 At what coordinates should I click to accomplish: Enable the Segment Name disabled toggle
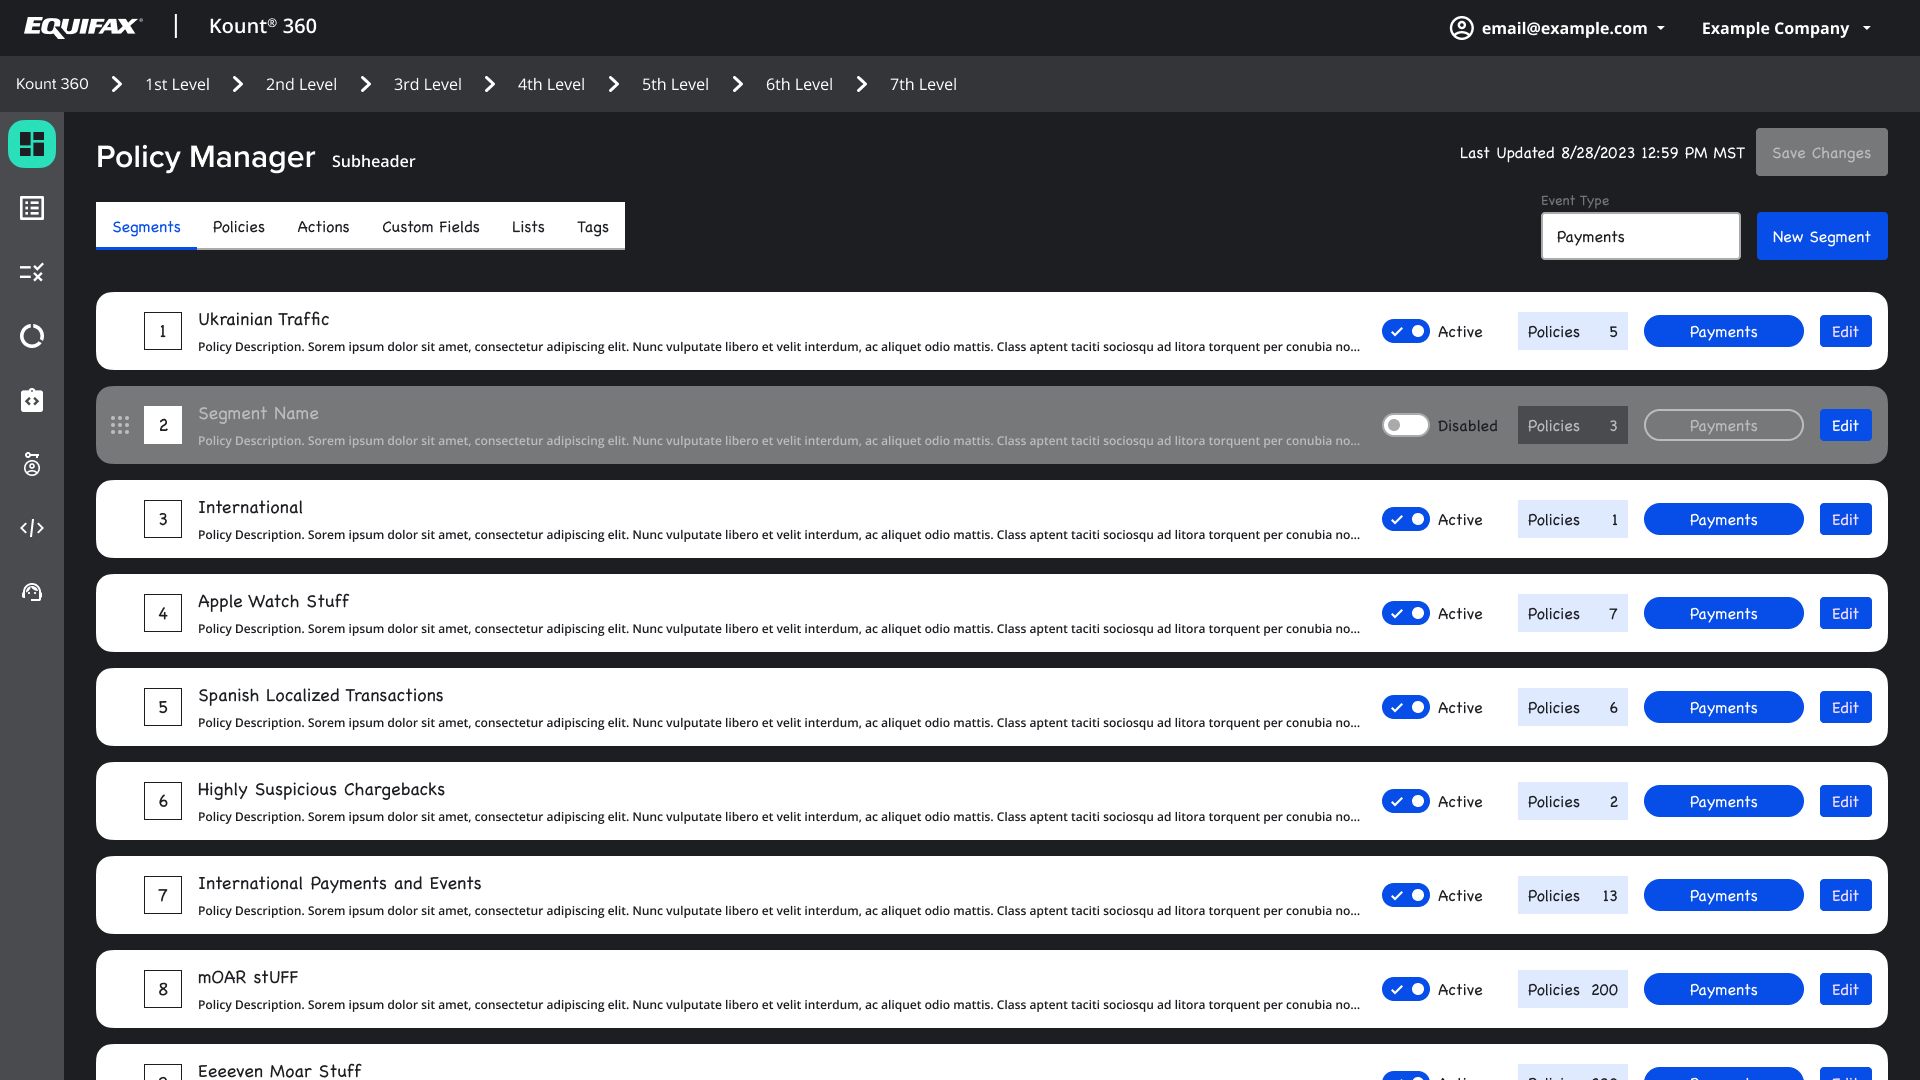[1406, 425]
